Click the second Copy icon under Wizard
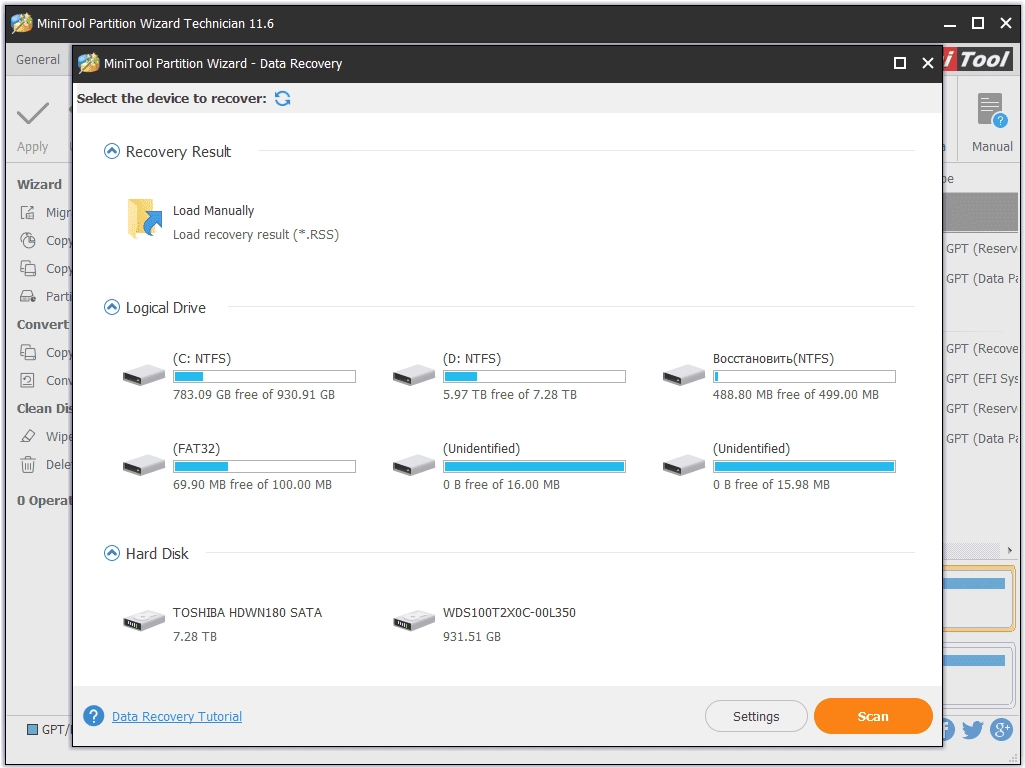Viewport: 1025px width, 768px height. (x=27, y=269)
